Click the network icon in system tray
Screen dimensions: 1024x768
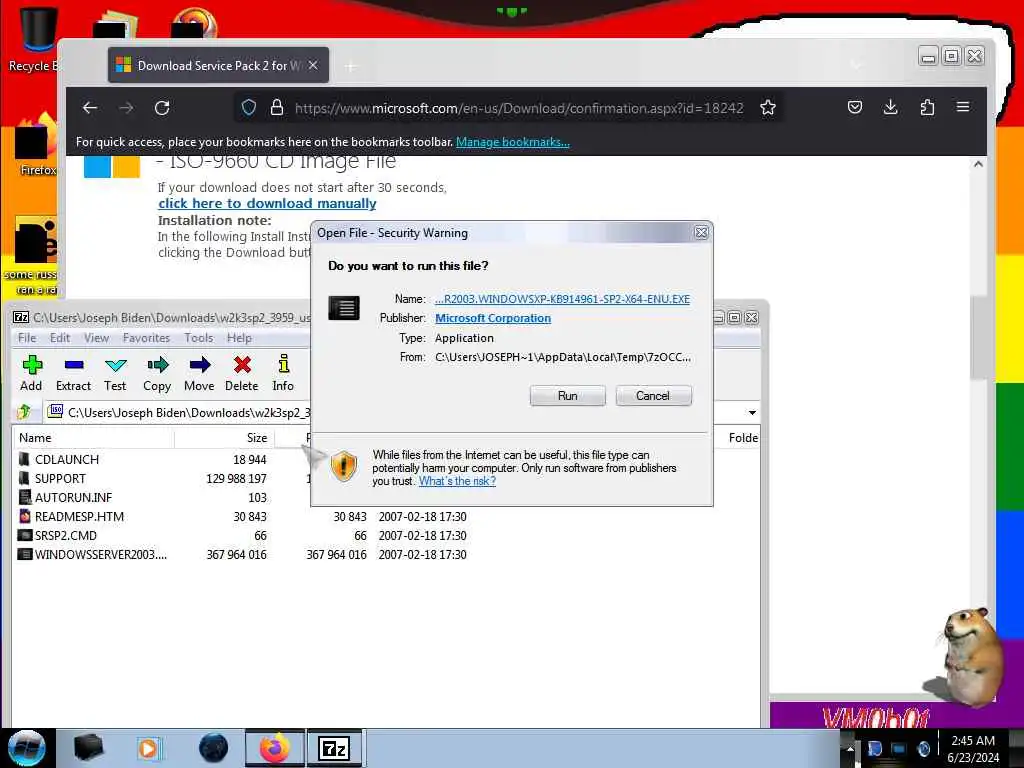[899, 748]
